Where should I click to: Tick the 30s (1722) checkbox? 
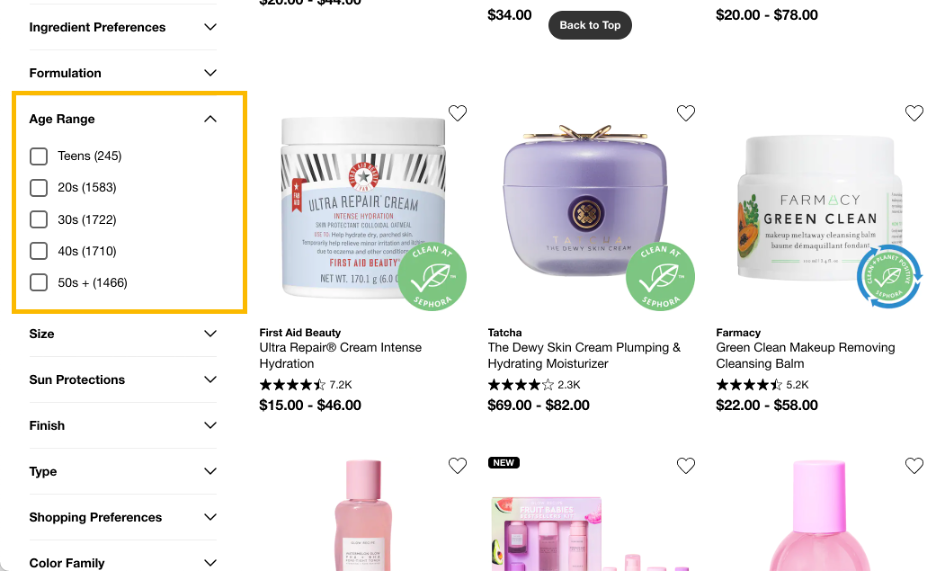39,219
